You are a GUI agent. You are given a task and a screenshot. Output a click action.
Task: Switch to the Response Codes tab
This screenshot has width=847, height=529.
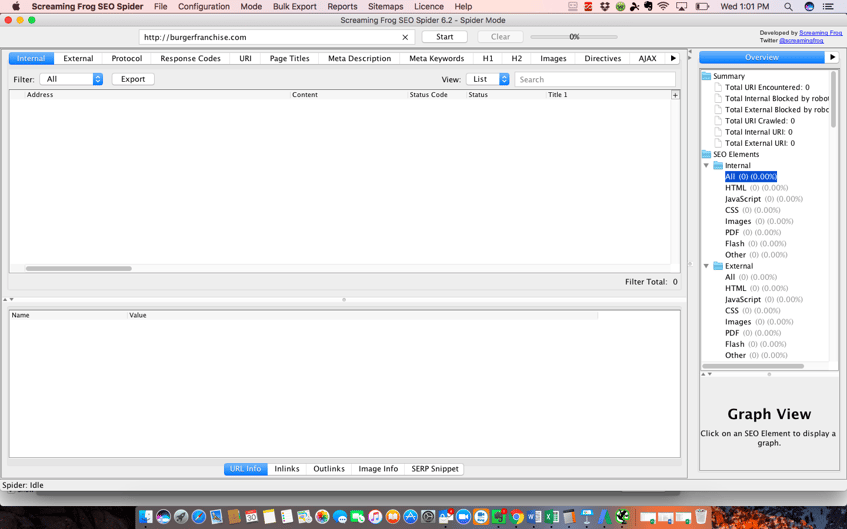pyautogui.click(x=190, y=59)
